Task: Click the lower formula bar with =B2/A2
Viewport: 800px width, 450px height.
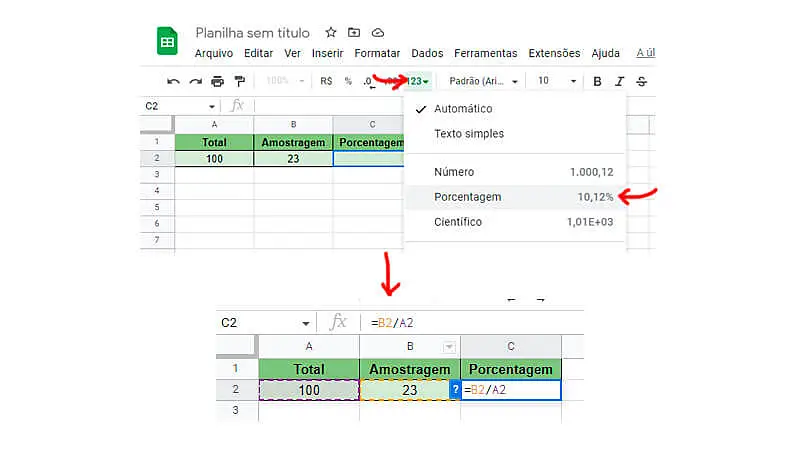Action: click(x=472, y=323)
